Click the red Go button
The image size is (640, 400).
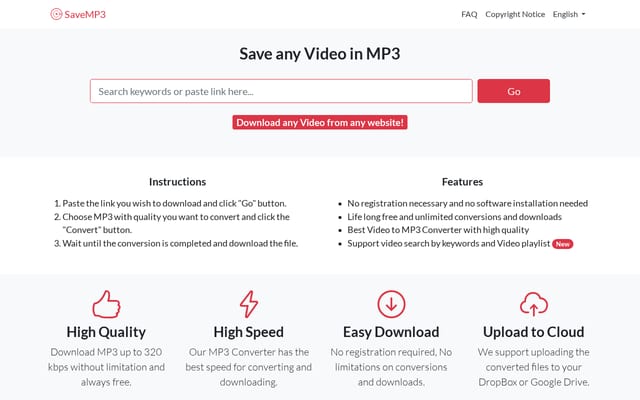pyautogui.click(x=513, y=91)
